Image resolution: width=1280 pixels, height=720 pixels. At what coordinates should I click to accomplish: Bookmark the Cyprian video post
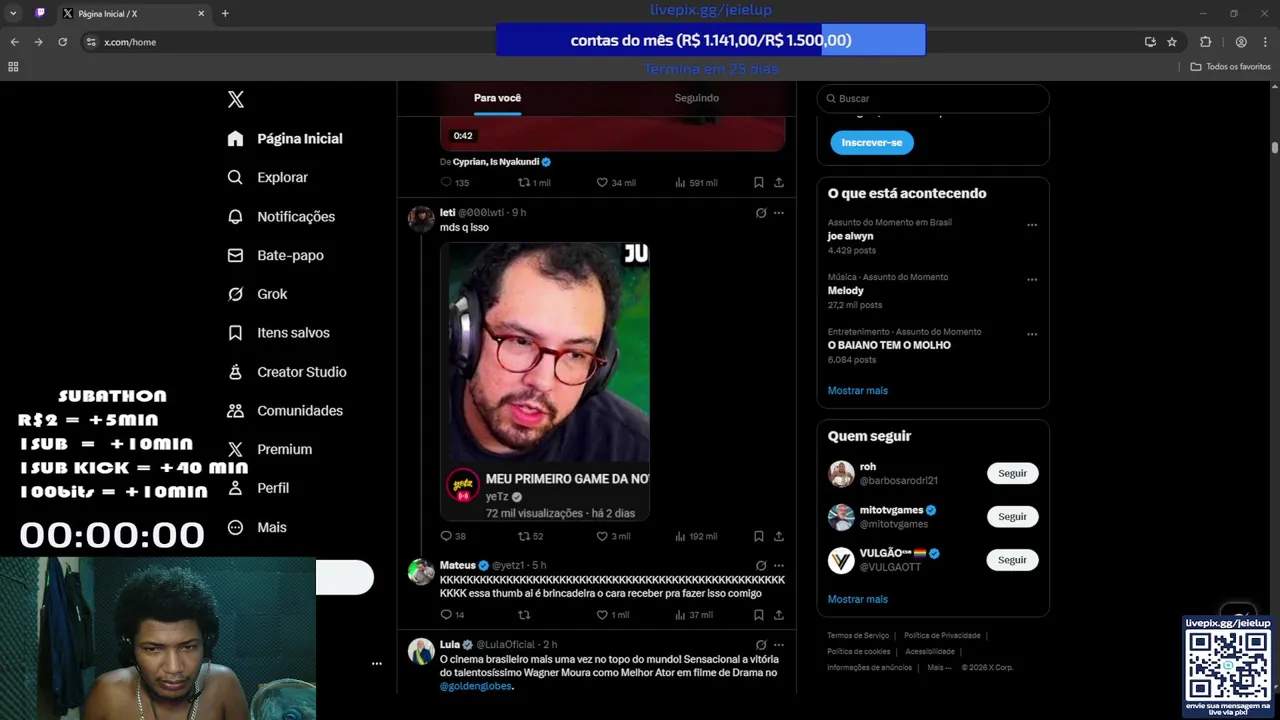coord(759,183)
